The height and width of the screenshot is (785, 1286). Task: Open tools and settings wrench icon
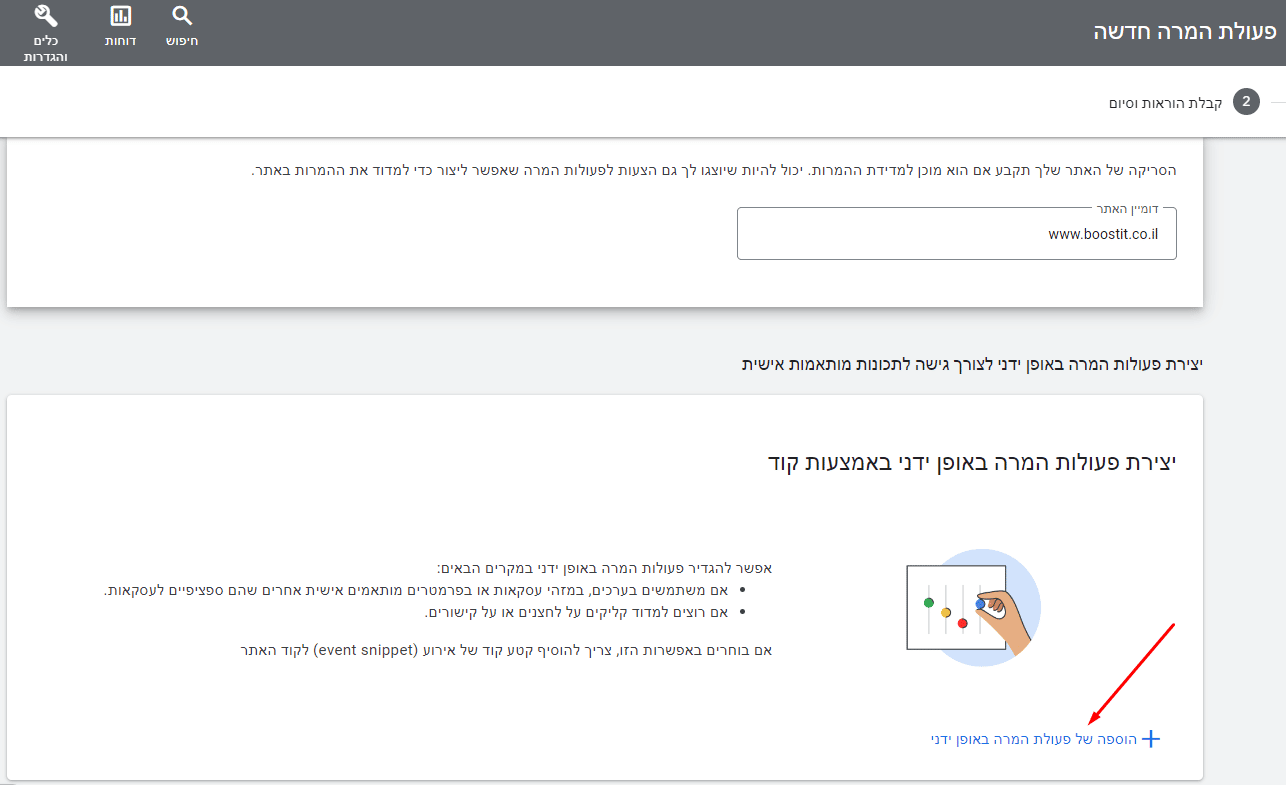tap(46, 16)
